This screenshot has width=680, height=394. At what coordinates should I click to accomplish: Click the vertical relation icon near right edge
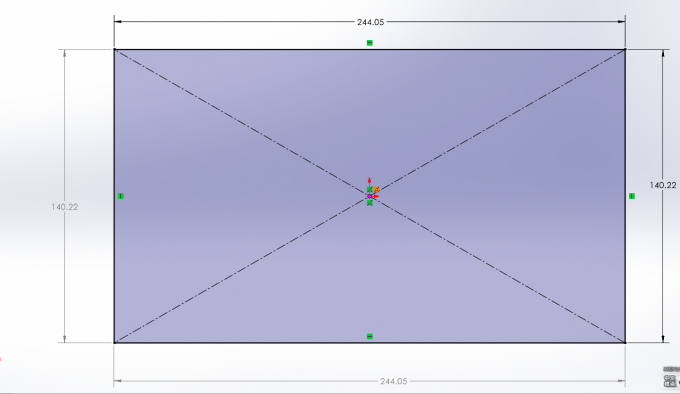click(x=632, y=196)
